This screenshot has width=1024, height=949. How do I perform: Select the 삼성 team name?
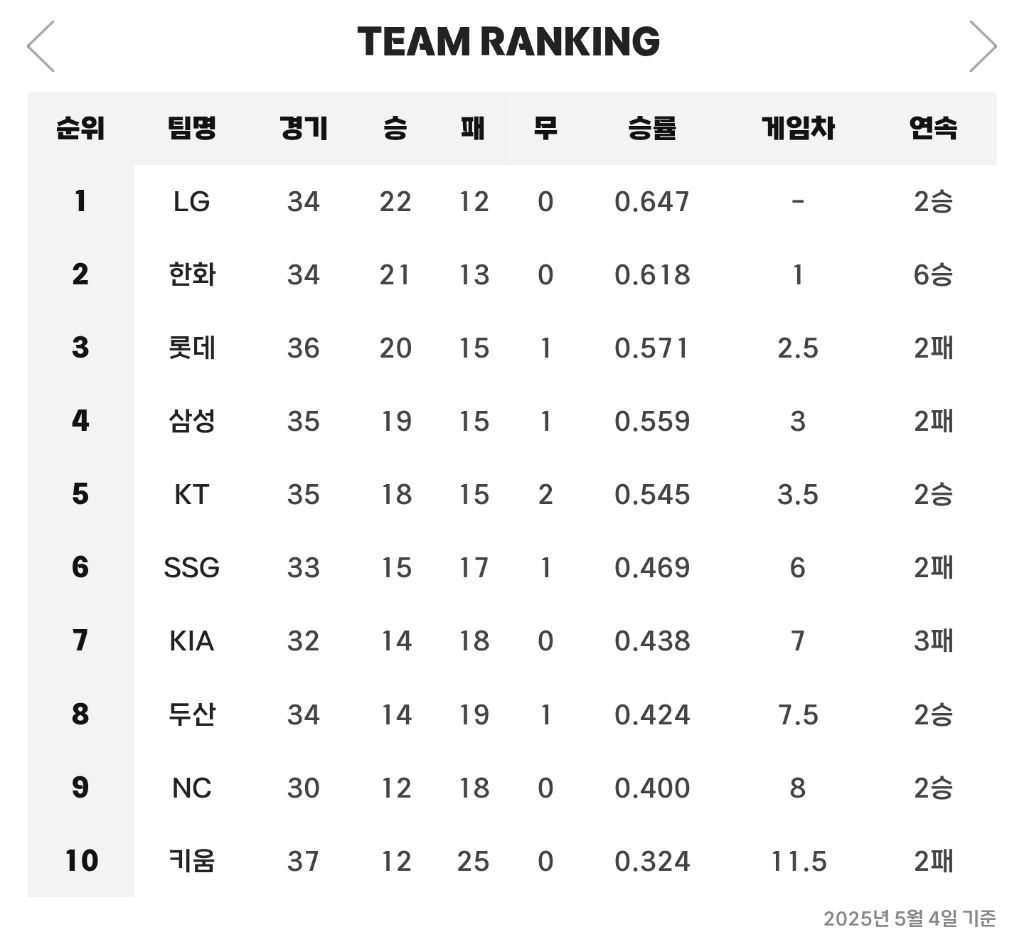click(x=191, y=421)
